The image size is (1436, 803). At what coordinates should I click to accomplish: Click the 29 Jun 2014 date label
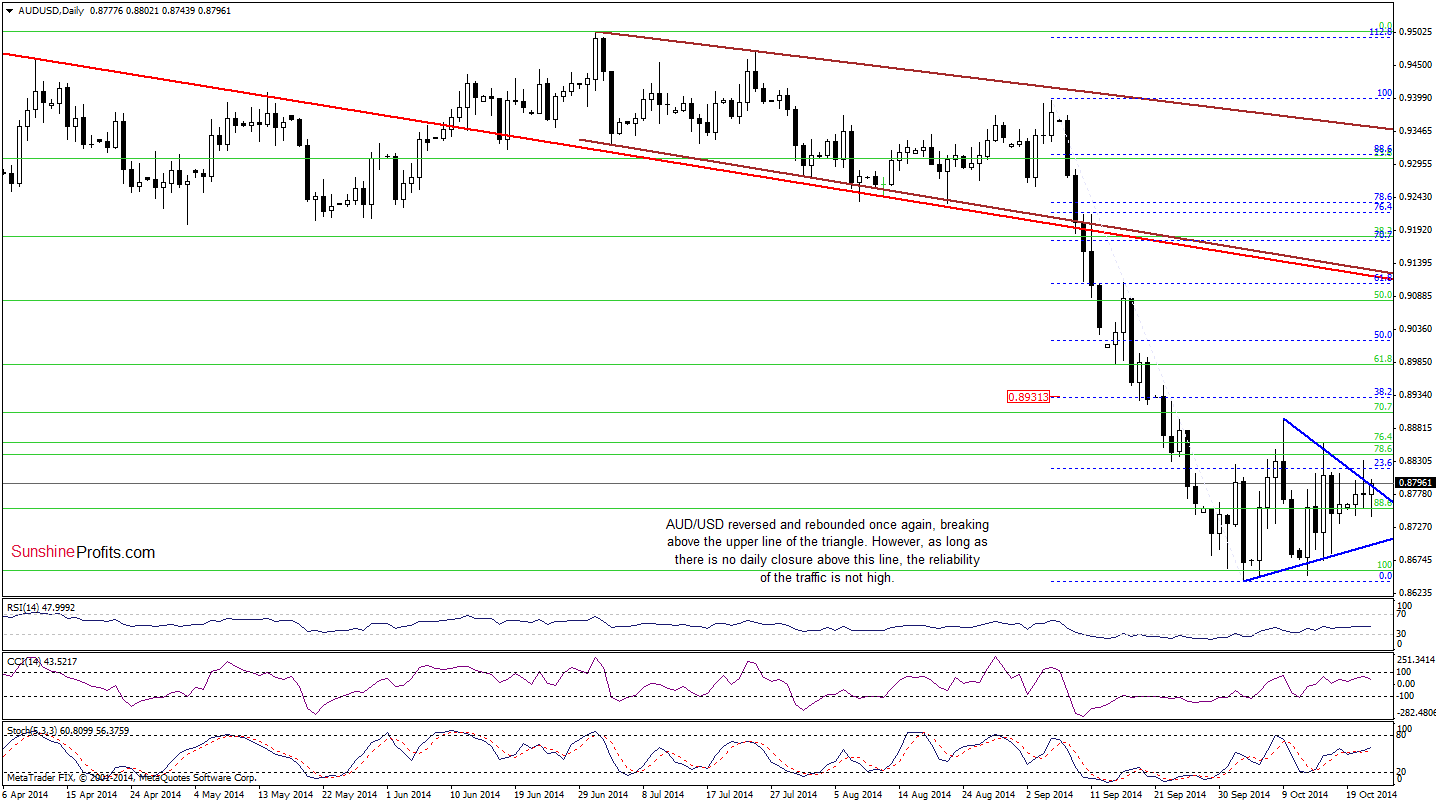pos(604,794)
